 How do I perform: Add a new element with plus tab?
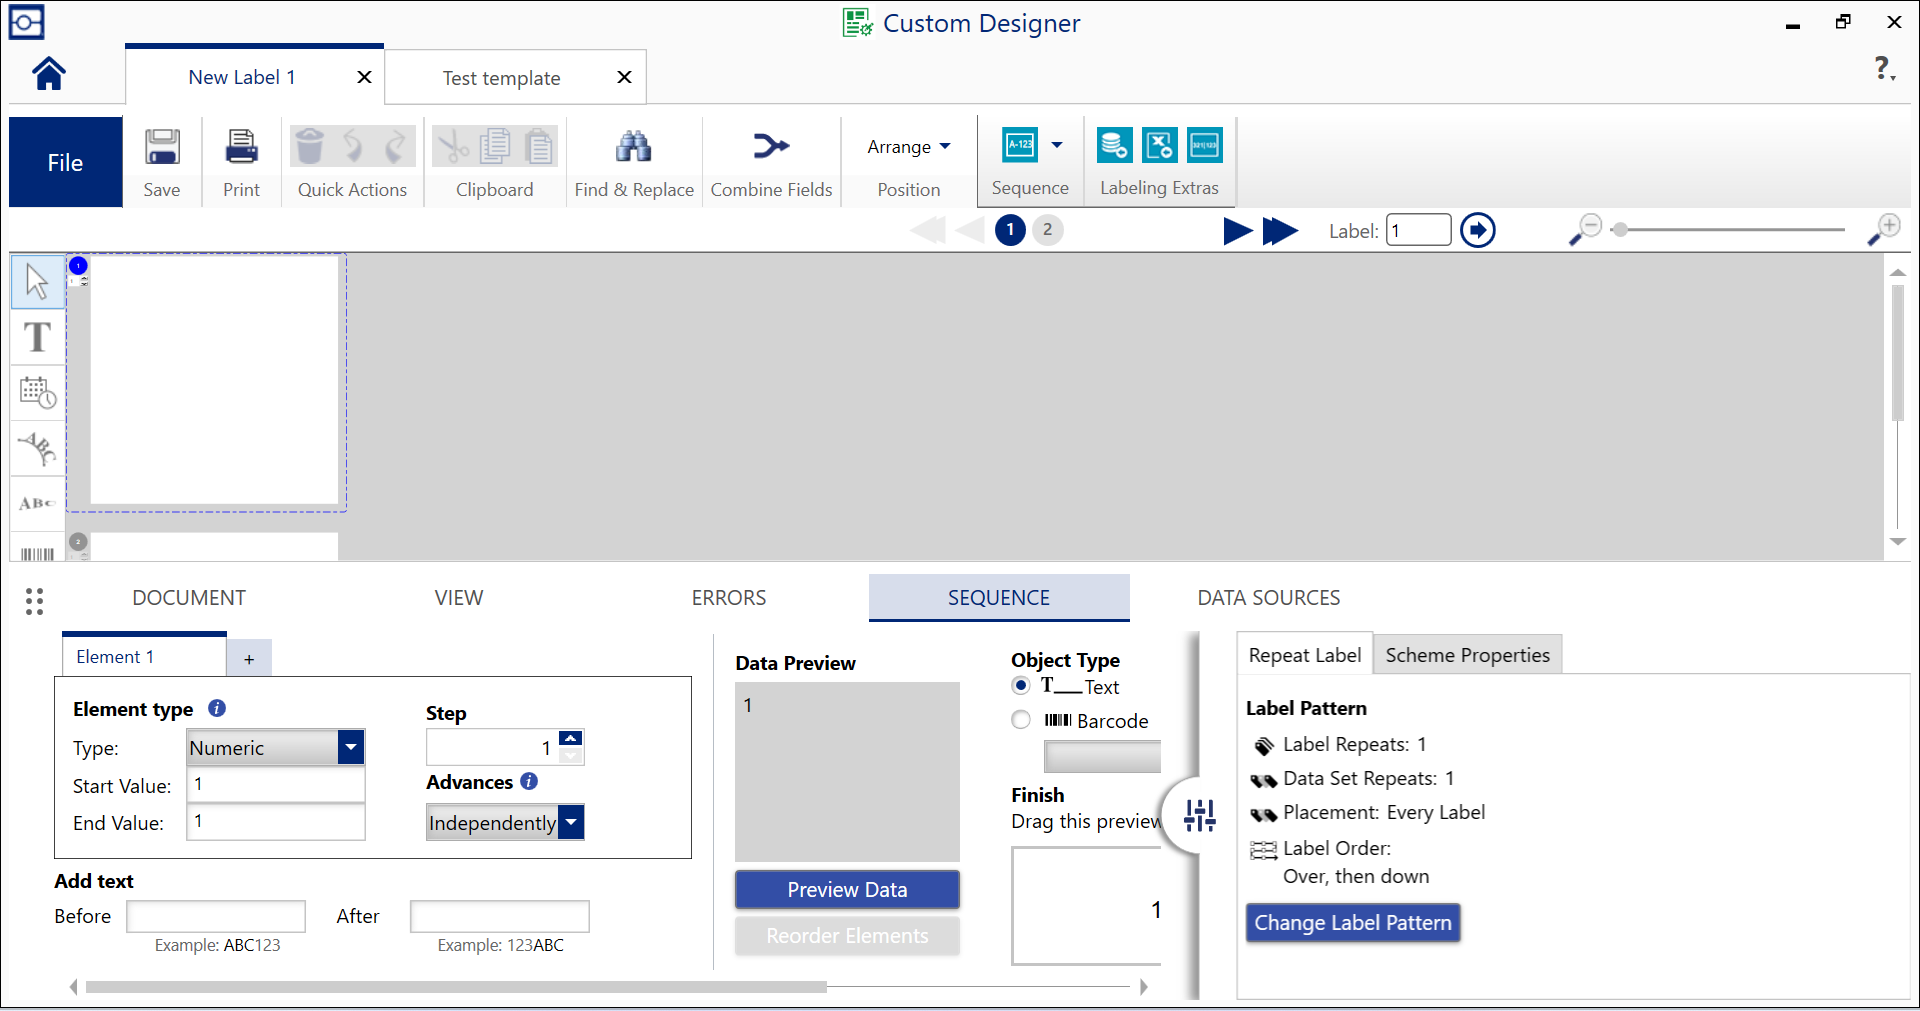coord(249,659)
